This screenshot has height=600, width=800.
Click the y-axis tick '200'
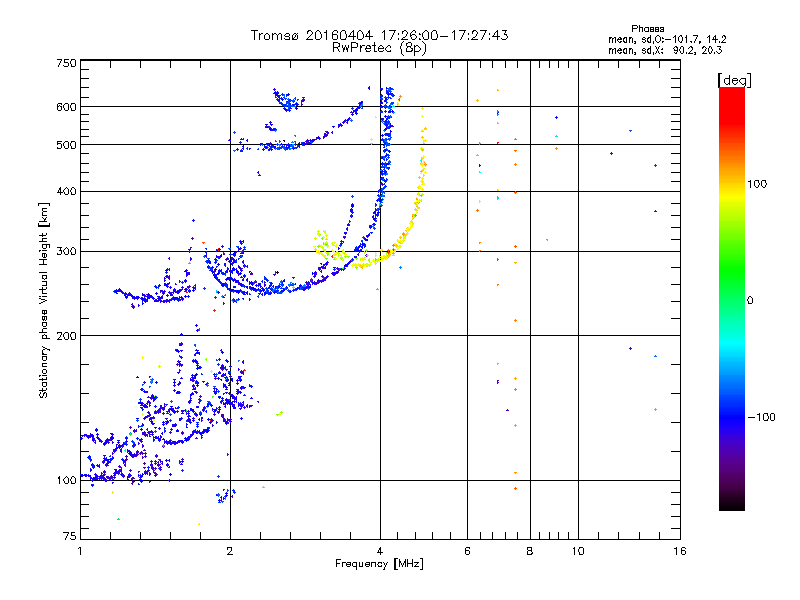[x=66, y=336]
